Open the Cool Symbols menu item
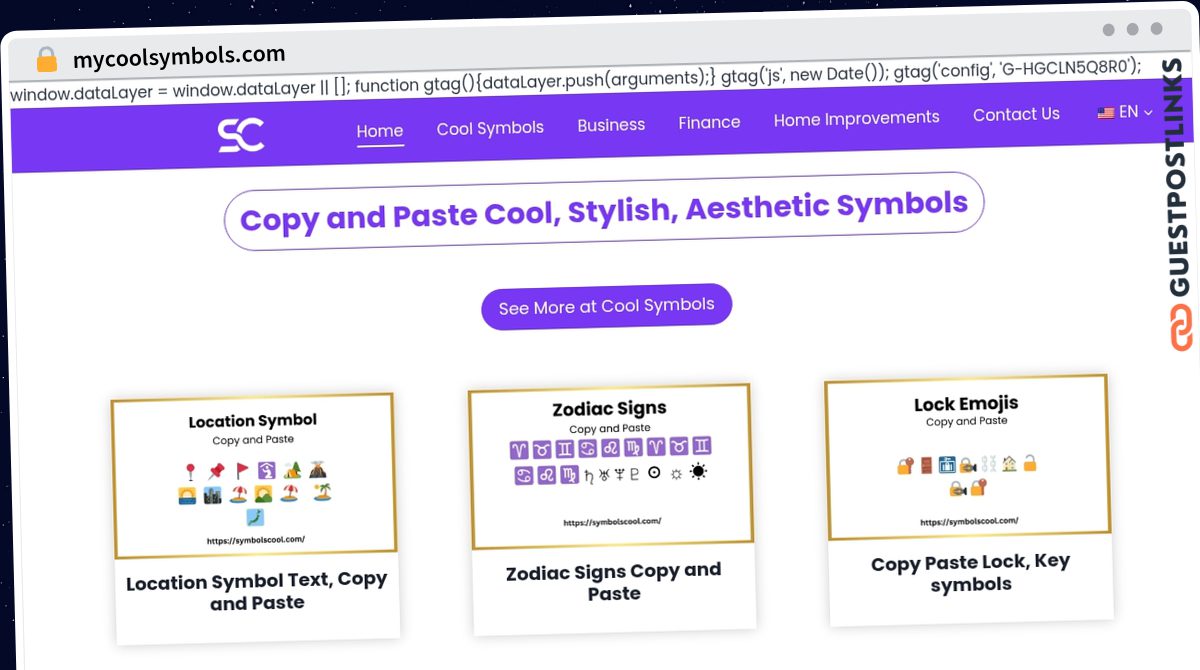The height and width of the screenshot is (670, 1200). tap(490, 128)
